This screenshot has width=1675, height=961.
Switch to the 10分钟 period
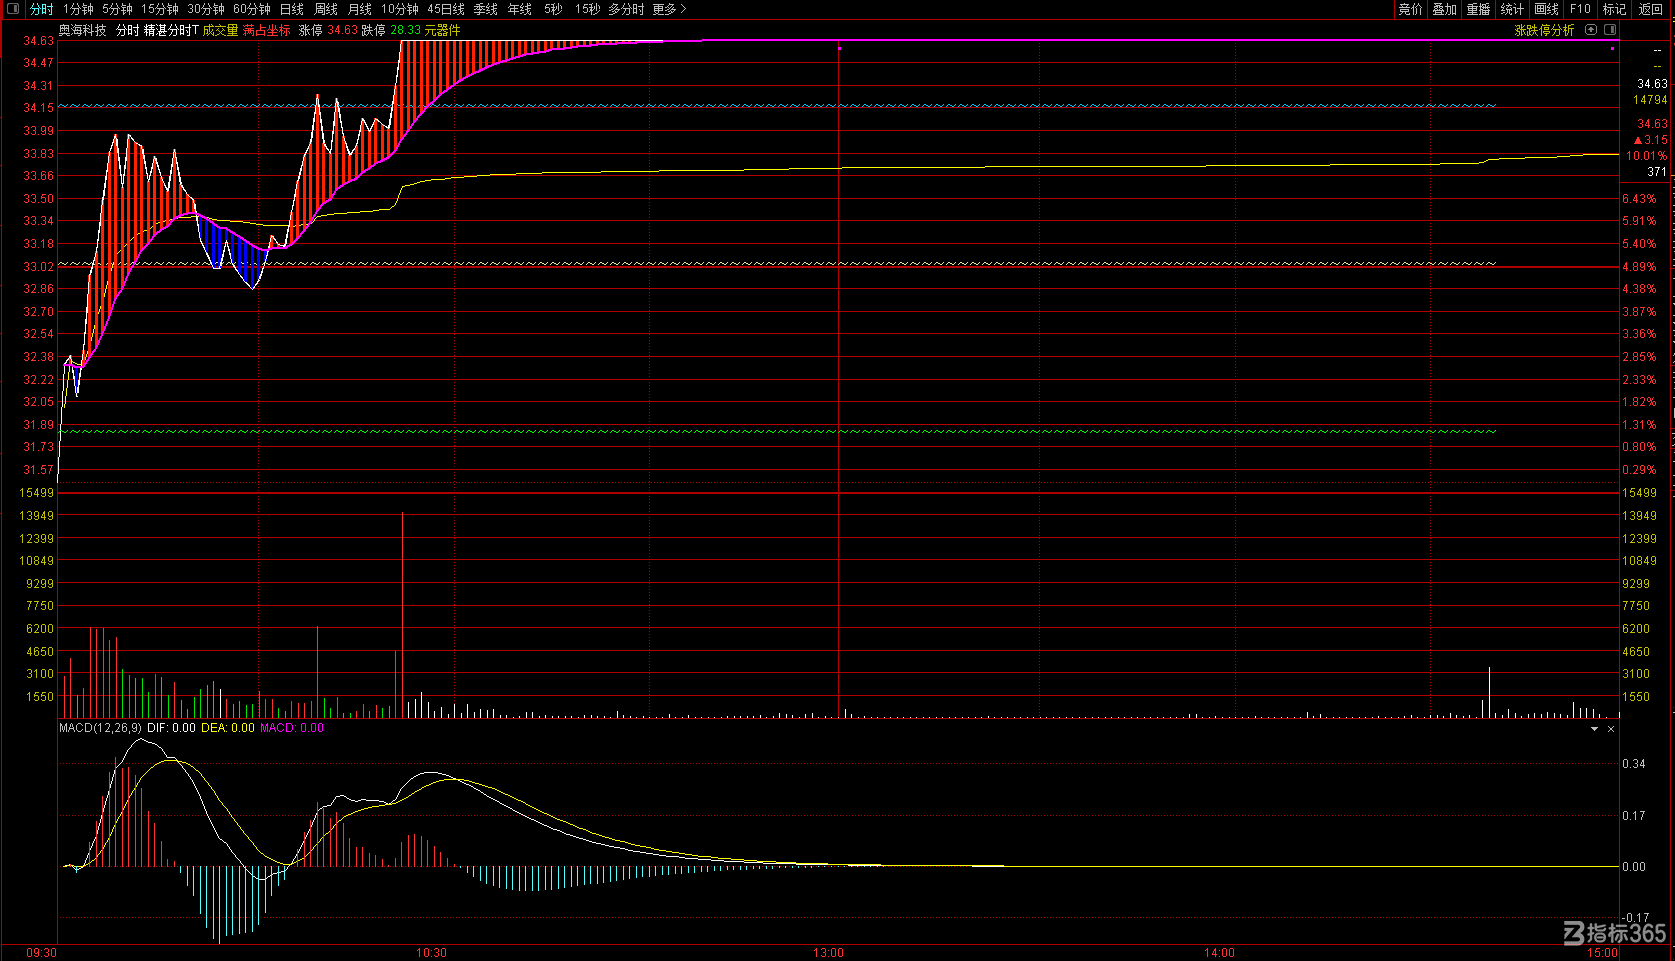[400, 9]
